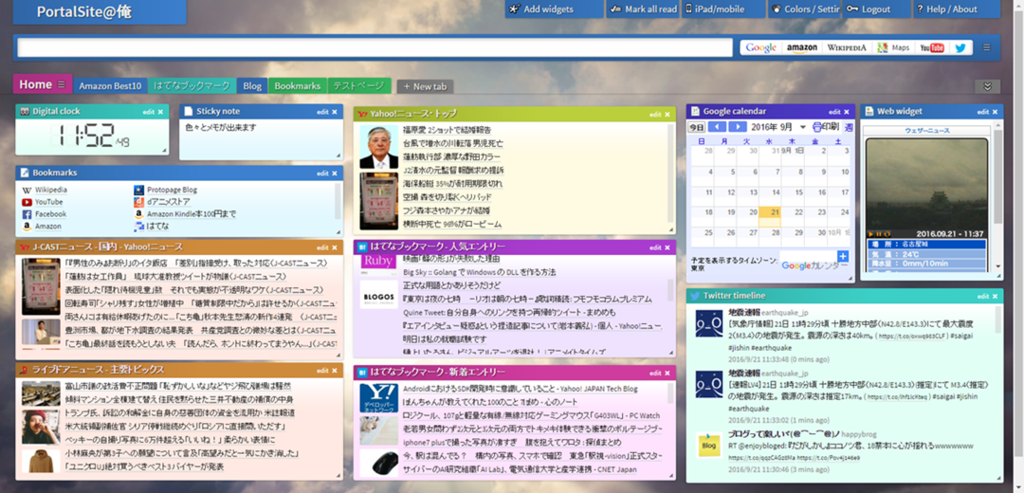Close the Sticky note widget

pos(334,112)
